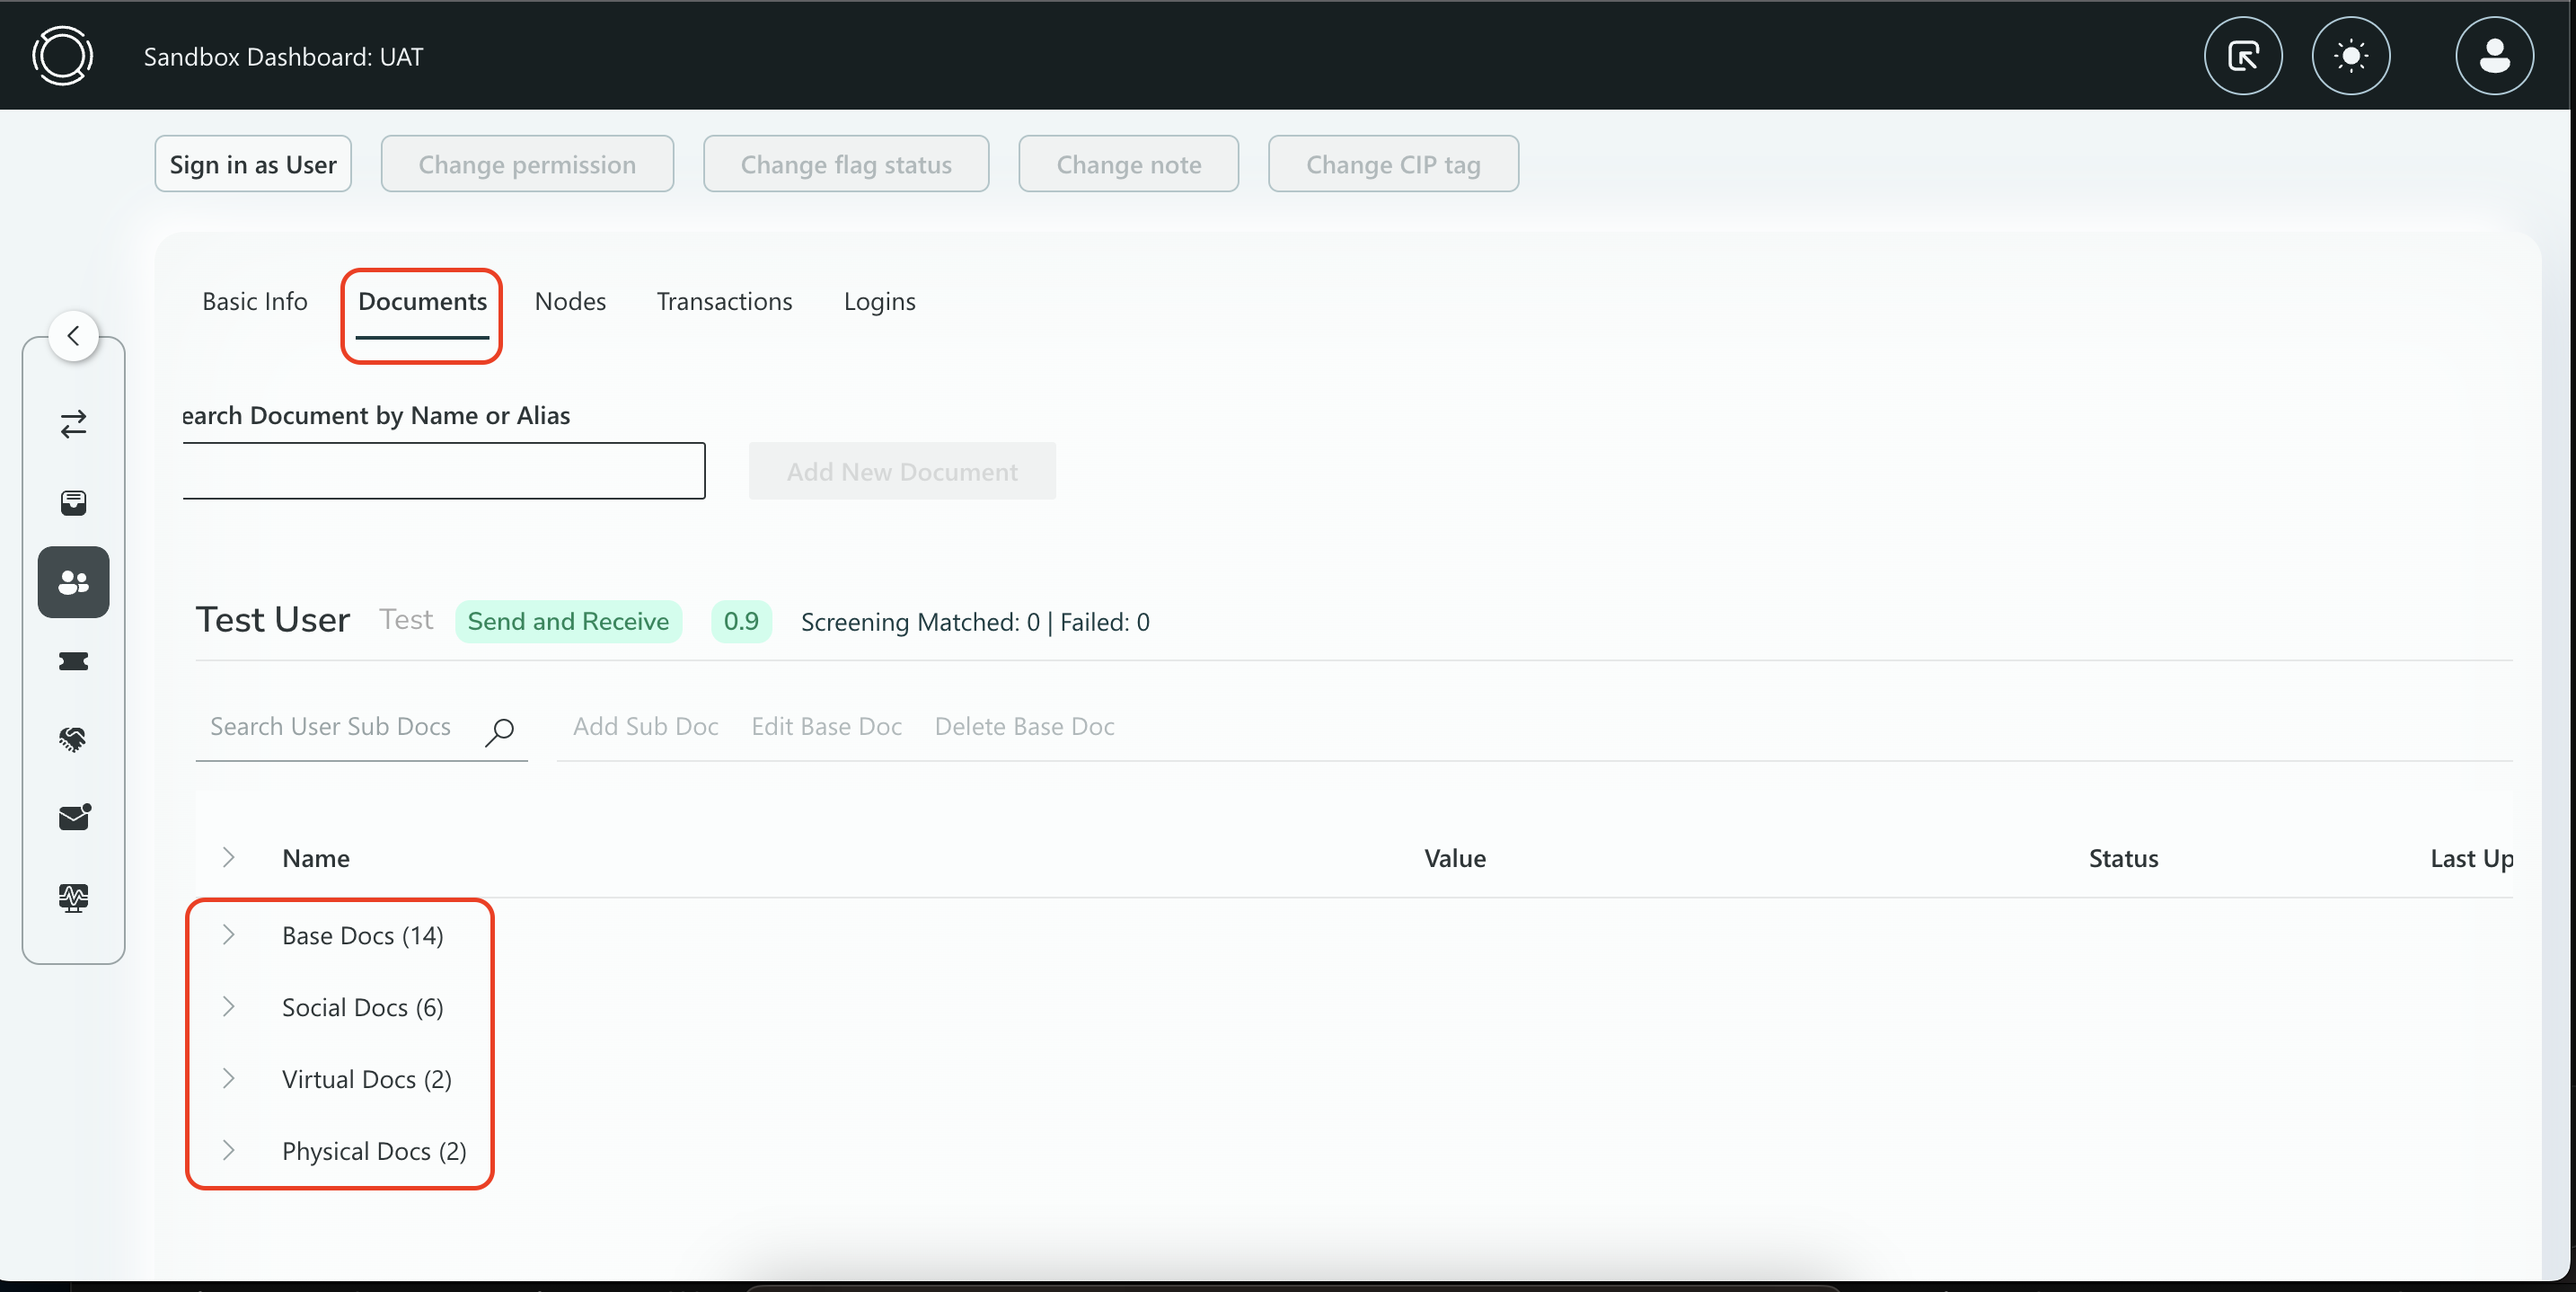Open the transactions arrows sidebar icon
Image resolution: width=2576 pixels, height=1292 pixels.
[74, 424]
